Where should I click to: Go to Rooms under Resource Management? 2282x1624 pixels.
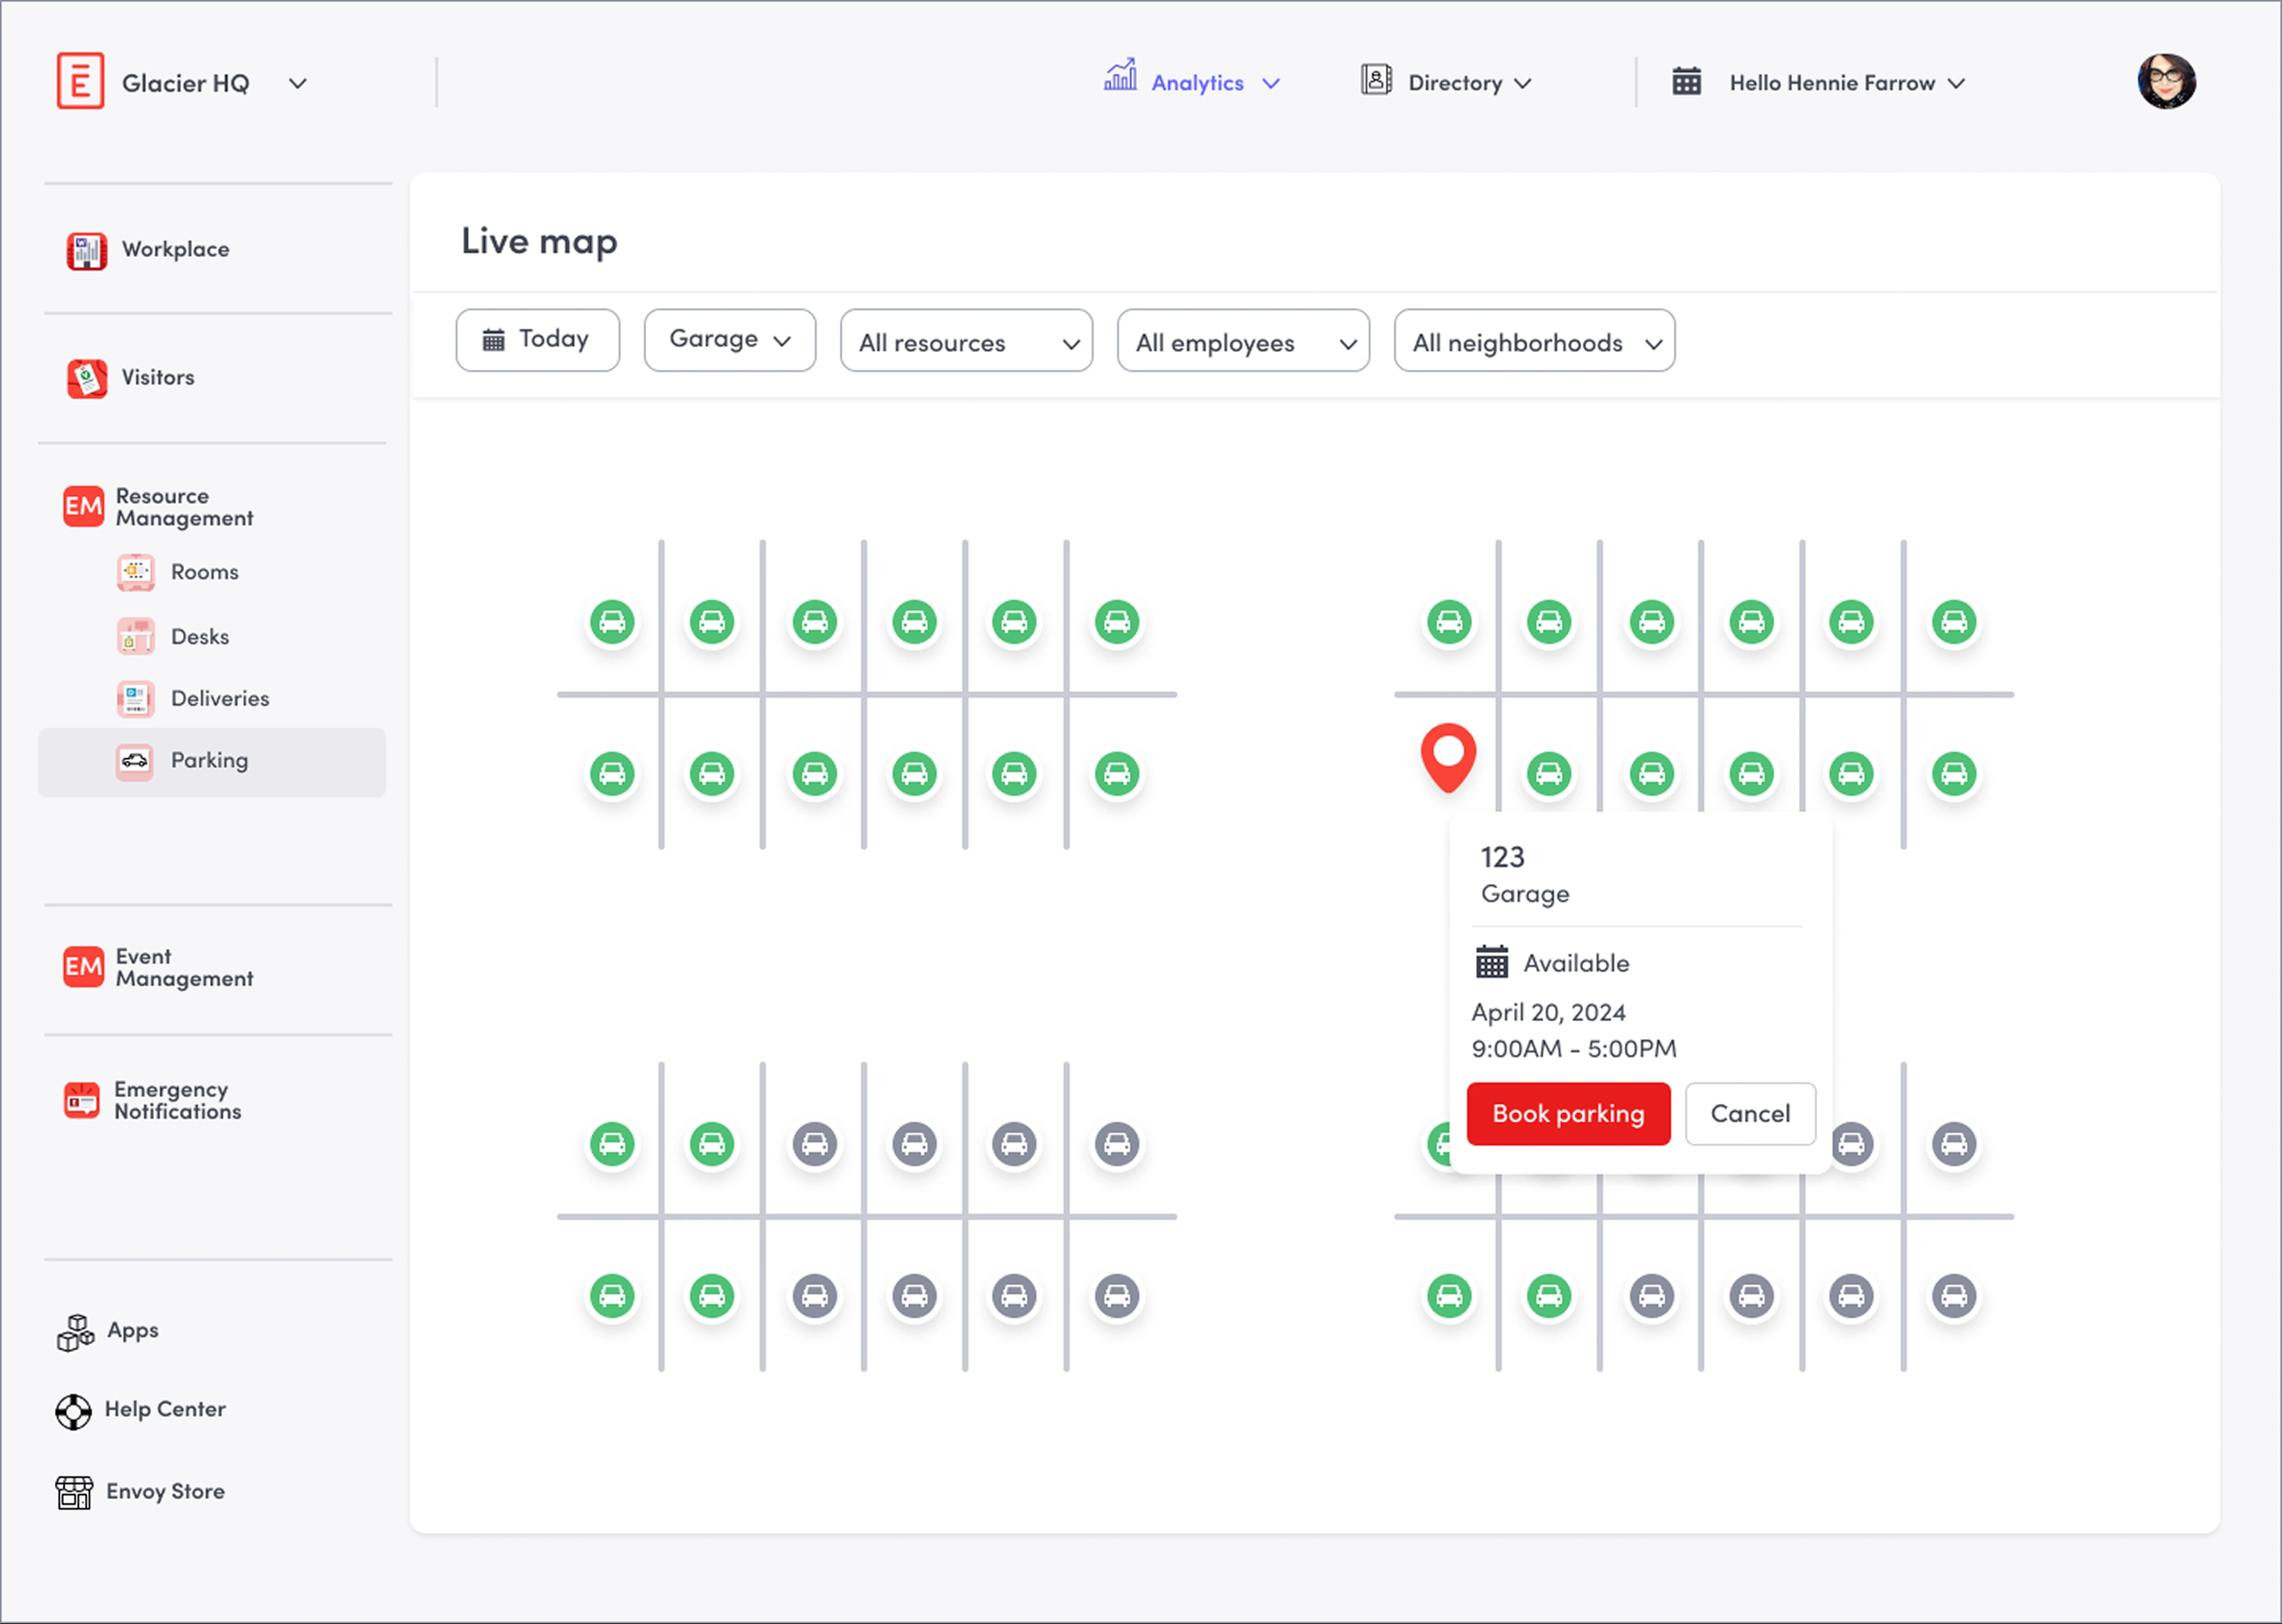point(178,572)
